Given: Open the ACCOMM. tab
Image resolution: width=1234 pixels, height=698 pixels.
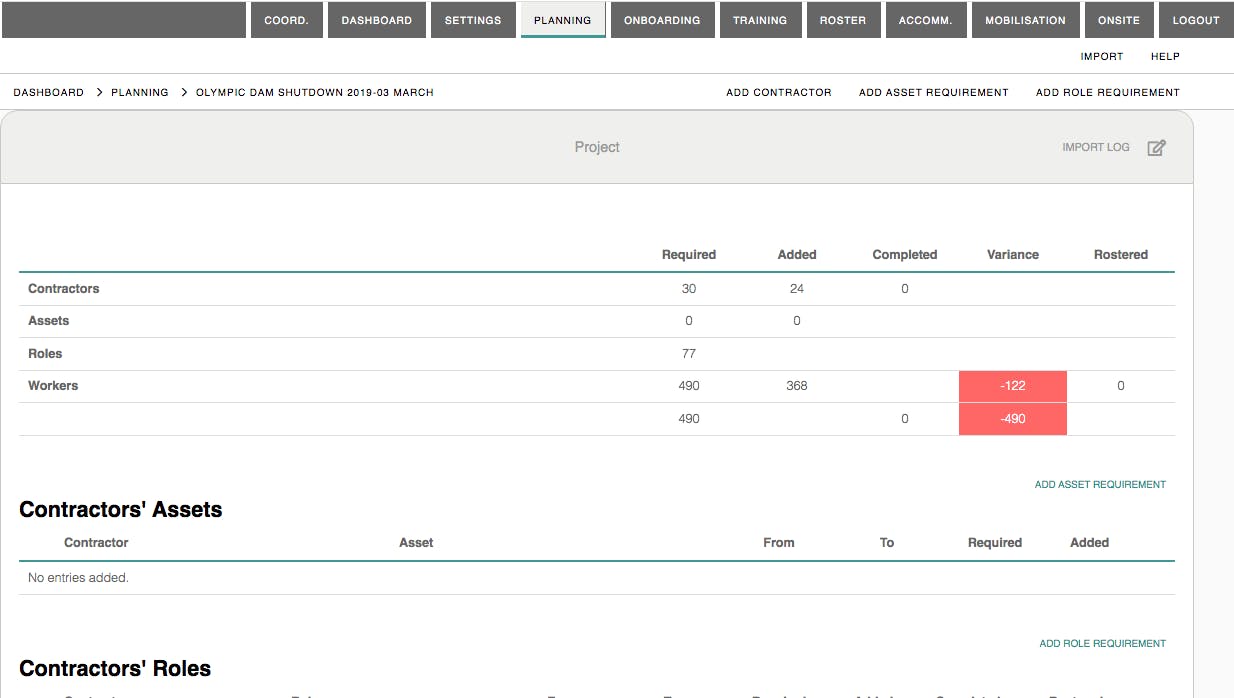Looking at the screenshot, I should pyautogui.click(x=925, y=20).
